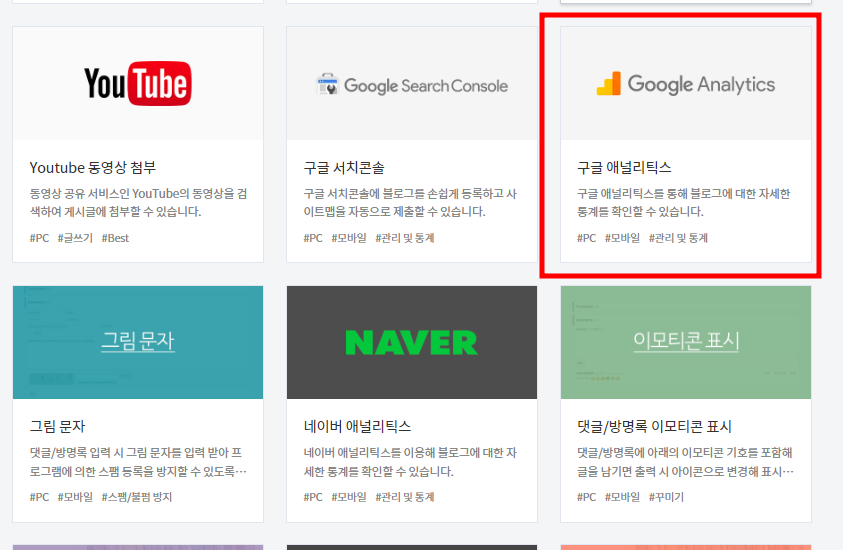Open the 네이버 애널리틱스 plugin title
The height and width of the screenshot is (550, 843).
357,427
